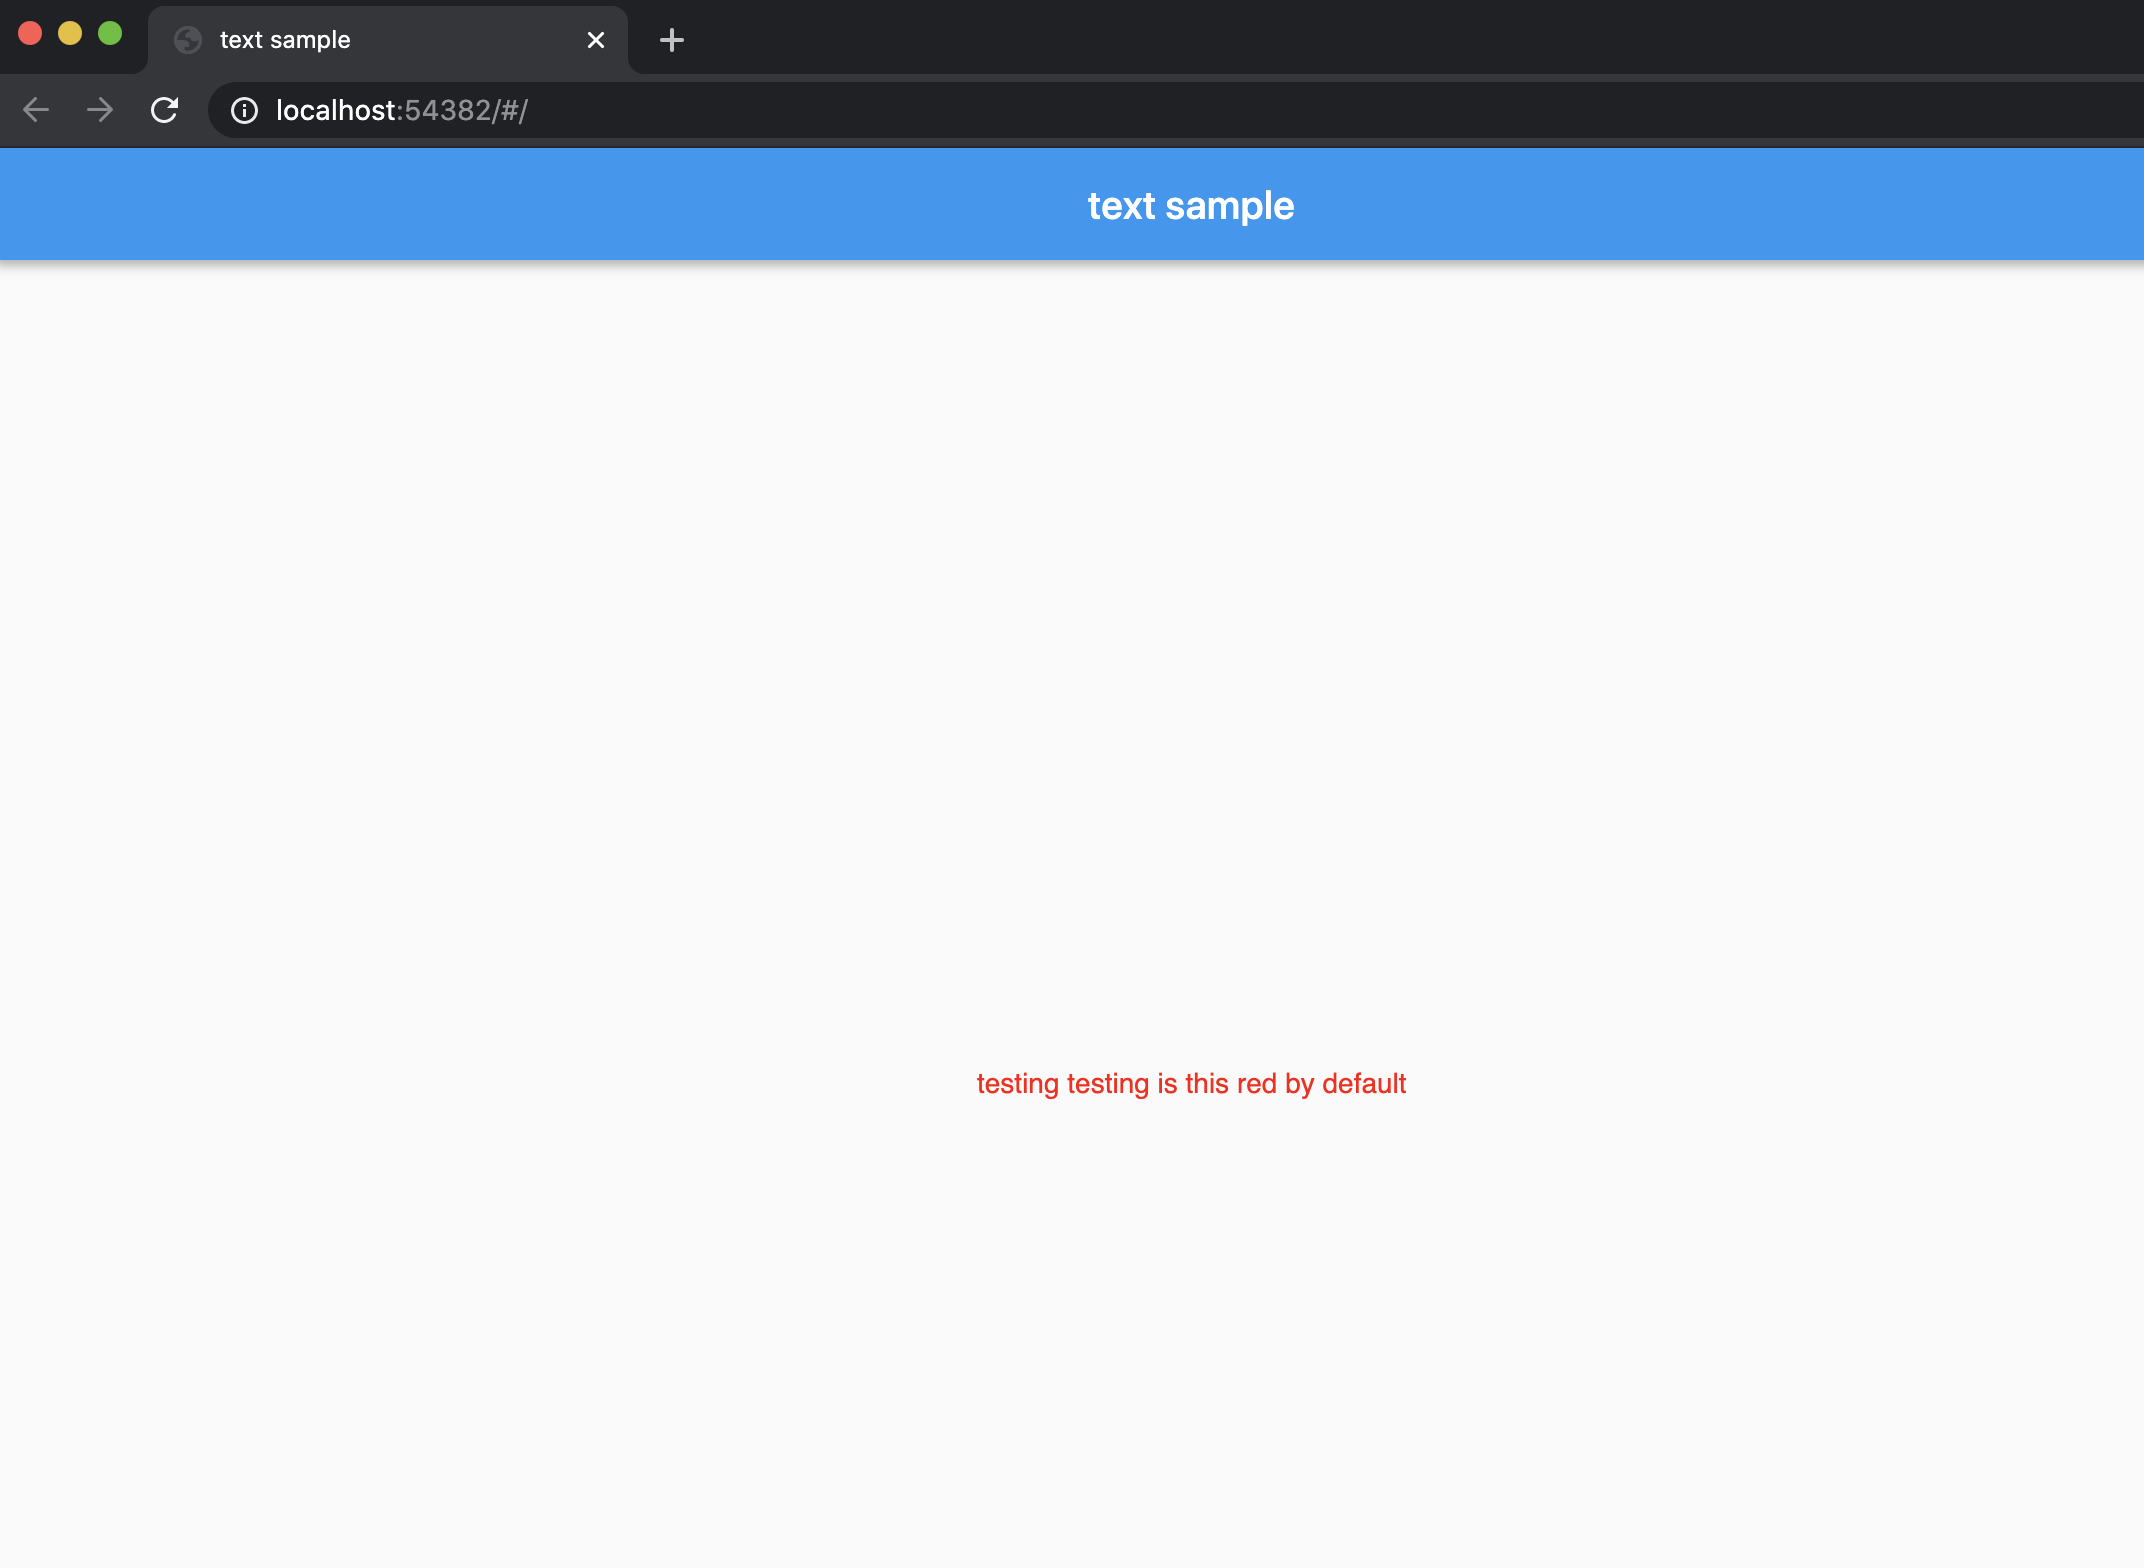
Task: Open a new tab with the plus icon
Action: [x=671, y=40]
